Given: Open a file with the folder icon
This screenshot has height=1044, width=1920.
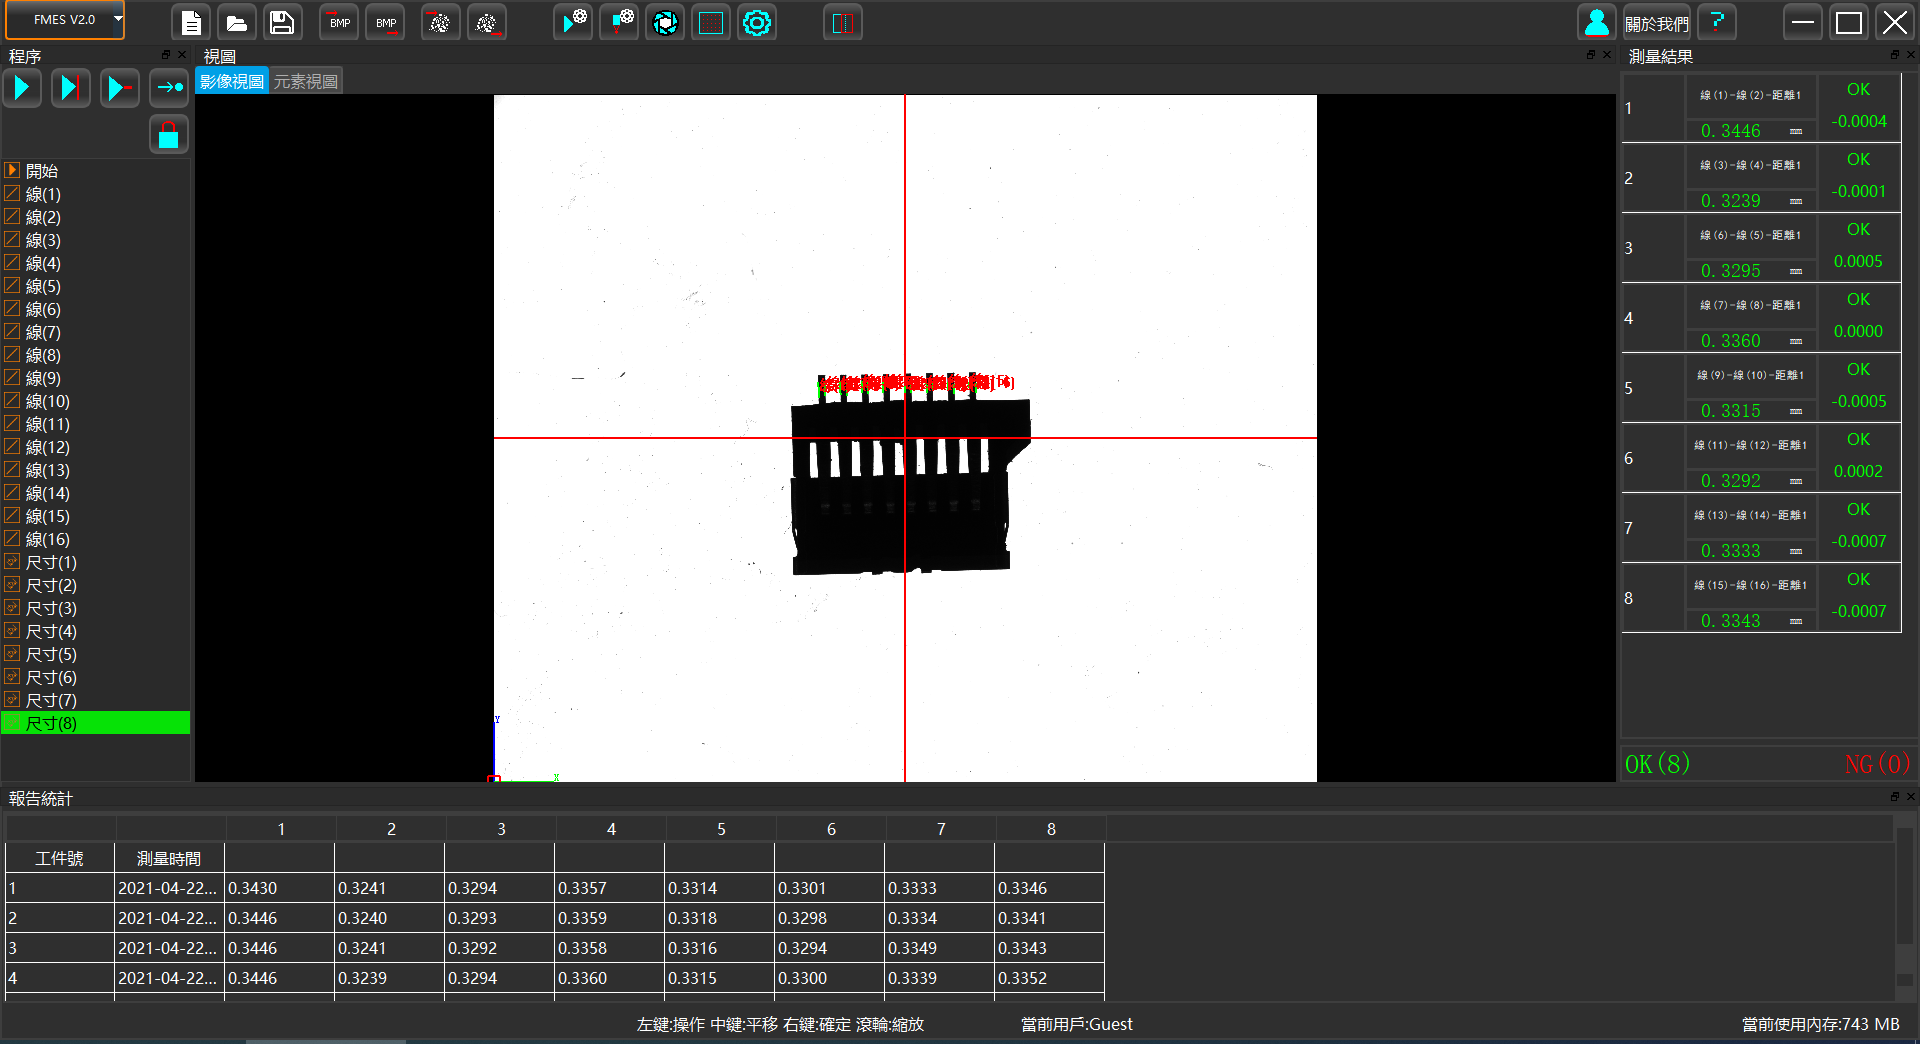Looking at the screenshot, I should [237, 22].
